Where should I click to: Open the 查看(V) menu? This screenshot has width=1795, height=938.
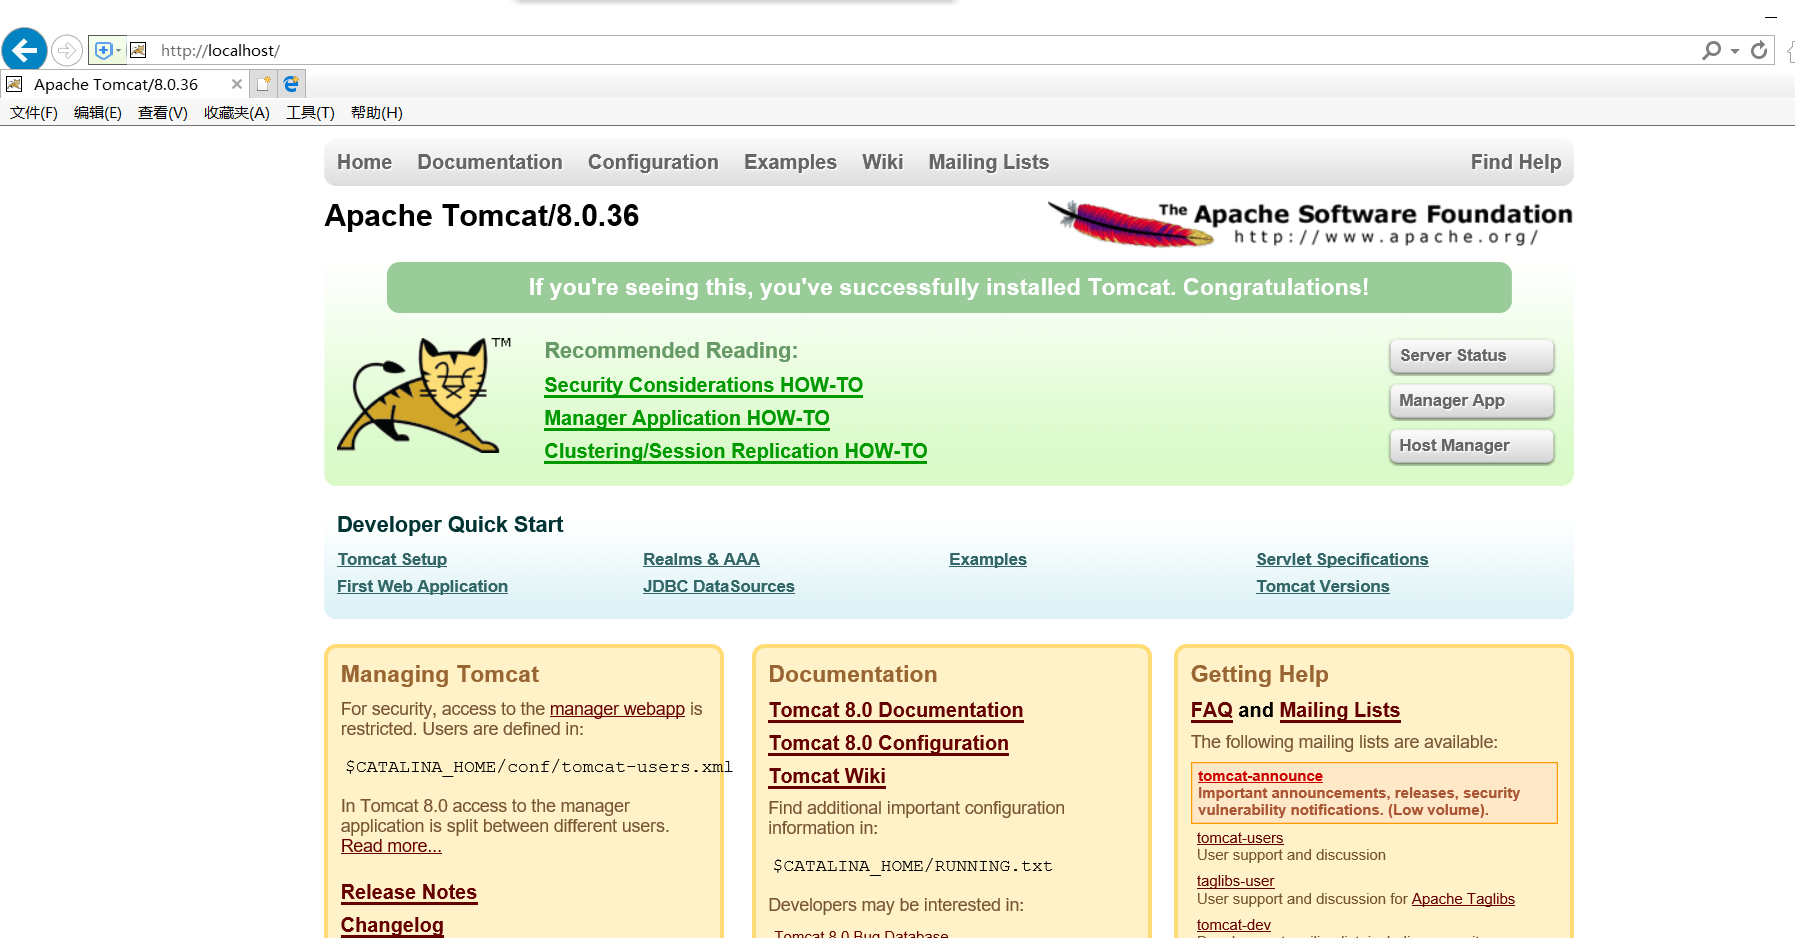coord(163,113)
